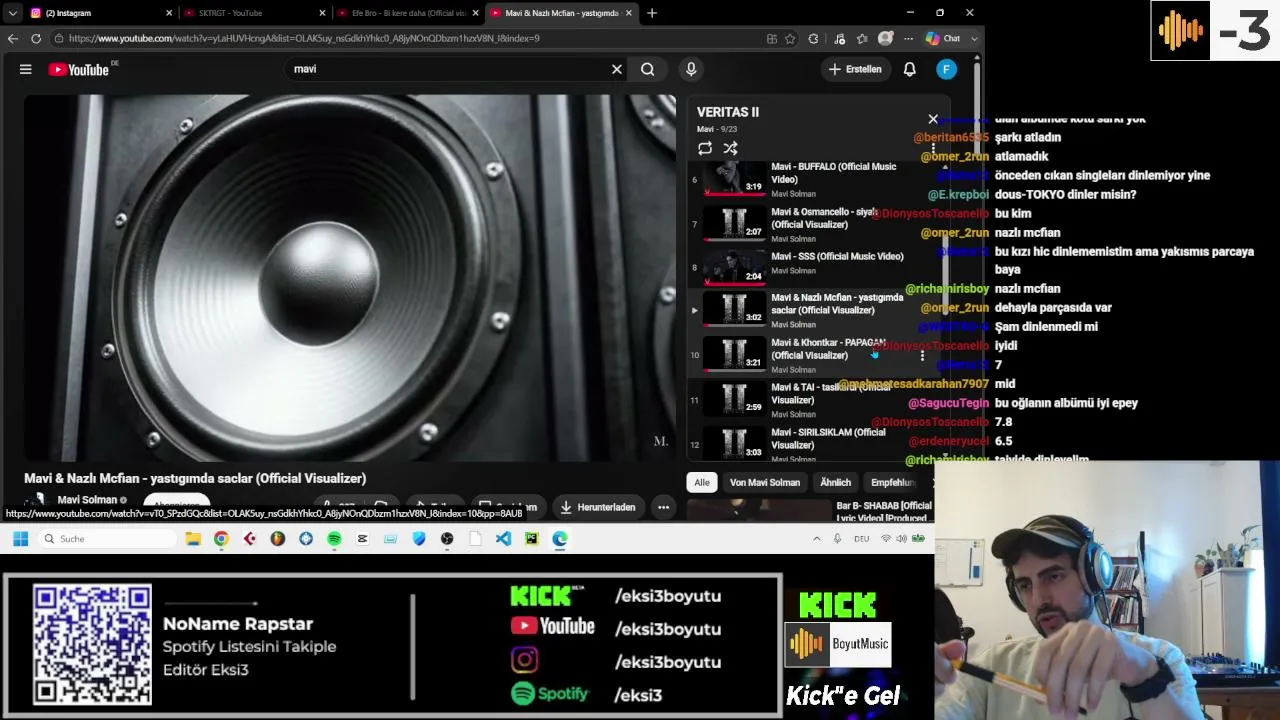The image size is (1280, 720).
Task: Launch Google Chrome from the taskbar
Action: tap(221, 538)
